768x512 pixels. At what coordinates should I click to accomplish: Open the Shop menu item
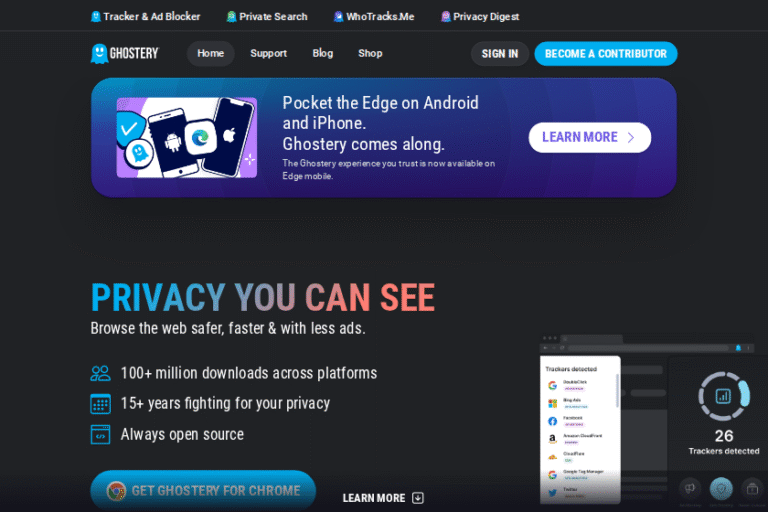(370, 53)
